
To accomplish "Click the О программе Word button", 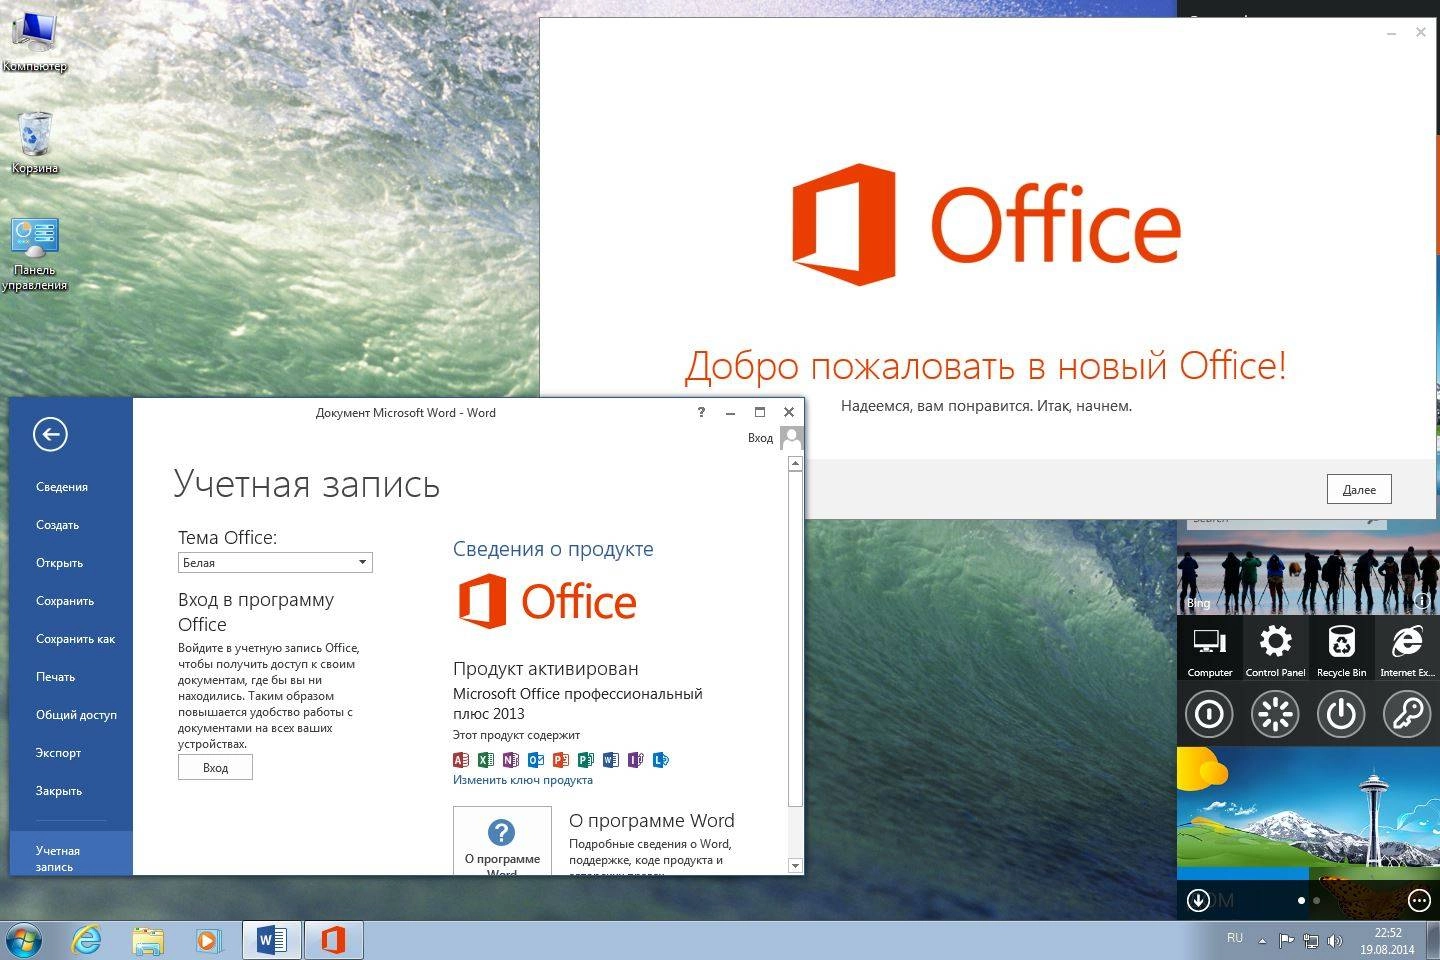I will point(502,841).
